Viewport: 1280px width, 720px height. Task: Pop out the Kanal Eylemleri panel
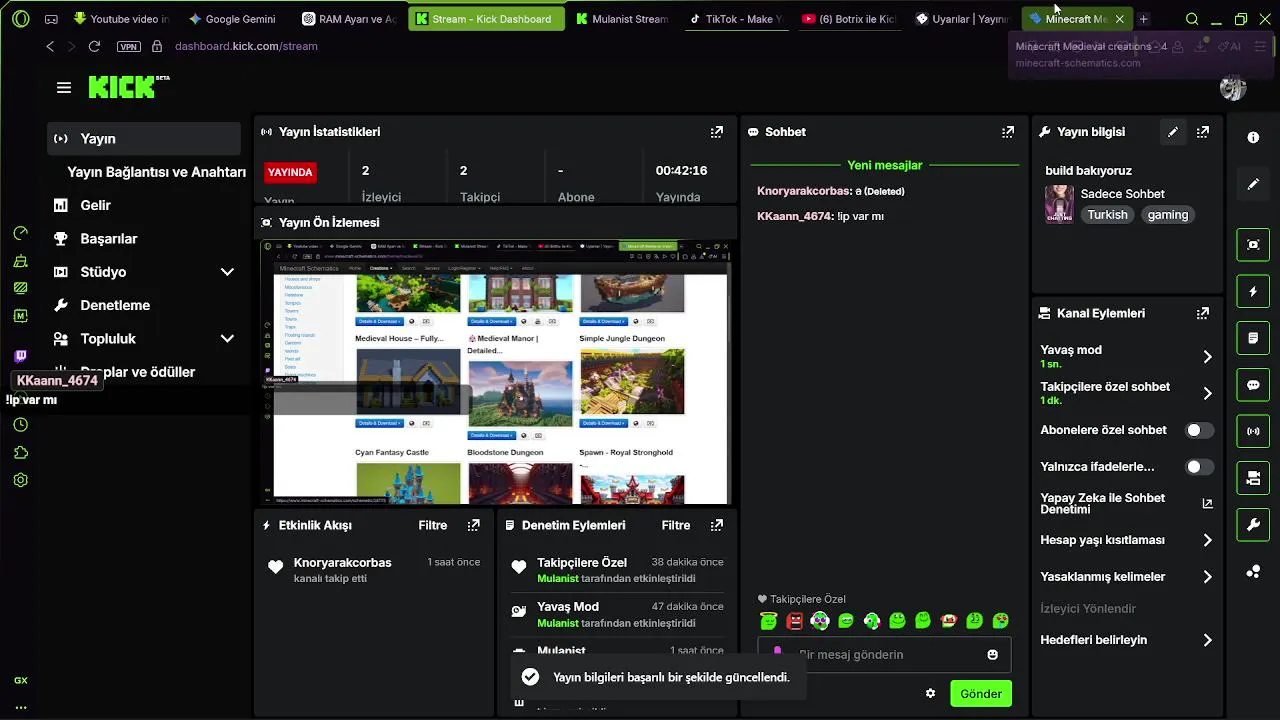pos(1203,313)
